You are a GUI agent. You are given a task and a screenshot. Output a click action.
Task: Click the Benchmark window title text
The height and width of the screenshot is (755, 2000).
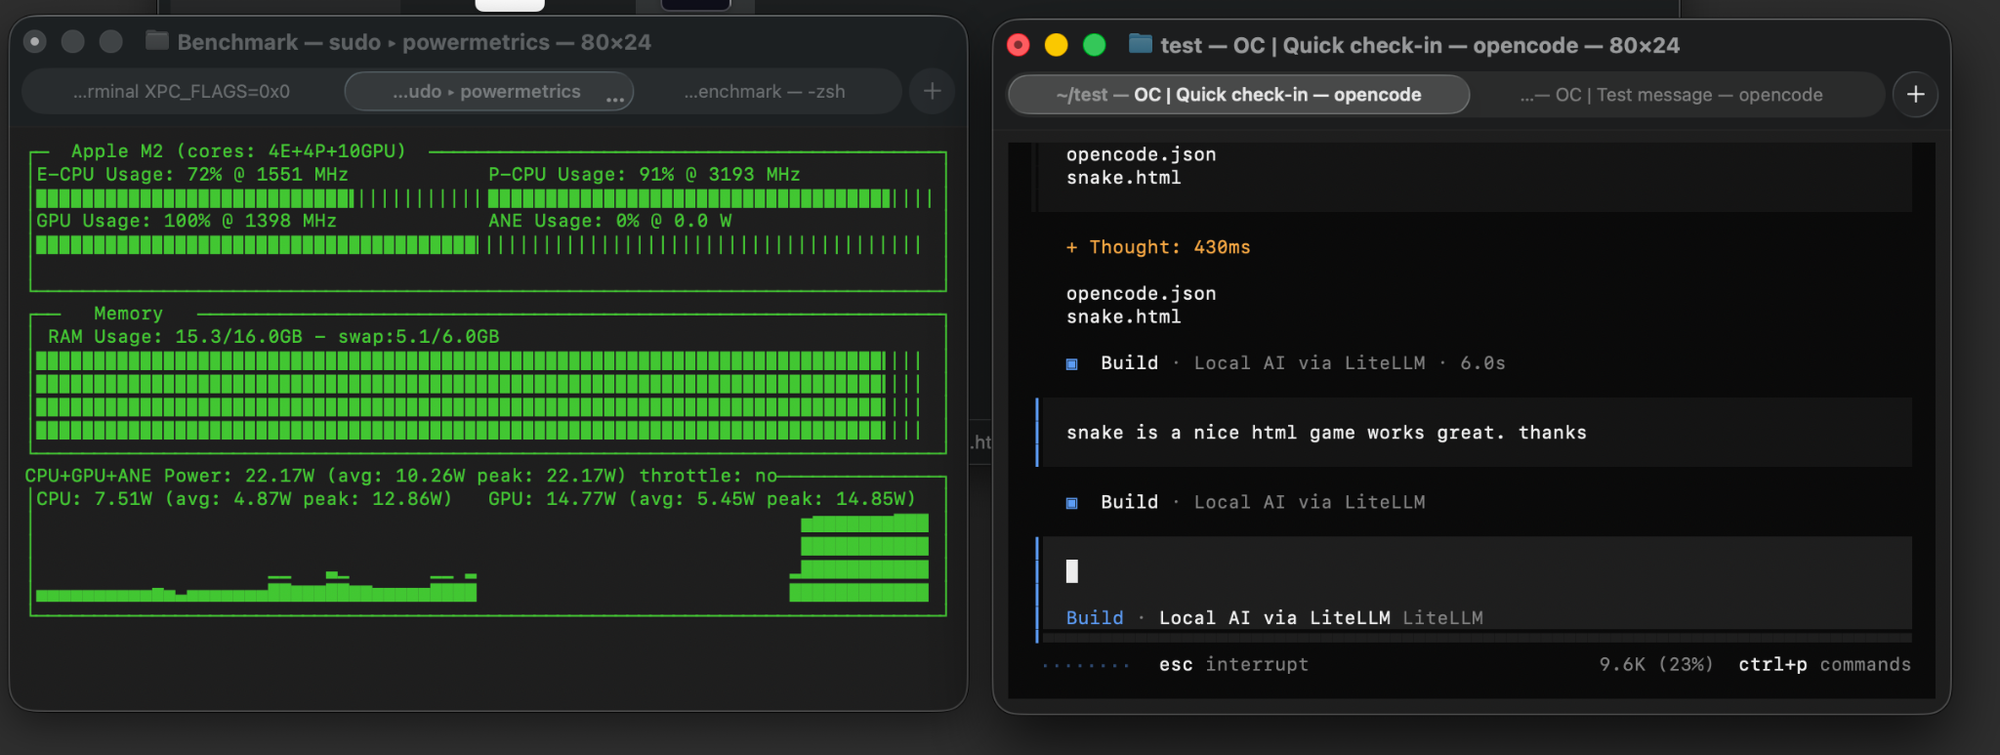coord(414,42)
